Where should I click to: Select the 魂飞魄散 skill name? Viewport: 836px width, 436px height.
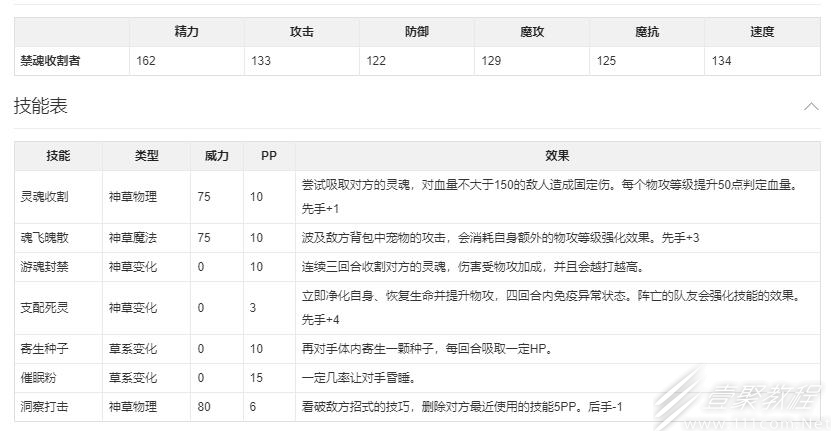coord(44,238)
